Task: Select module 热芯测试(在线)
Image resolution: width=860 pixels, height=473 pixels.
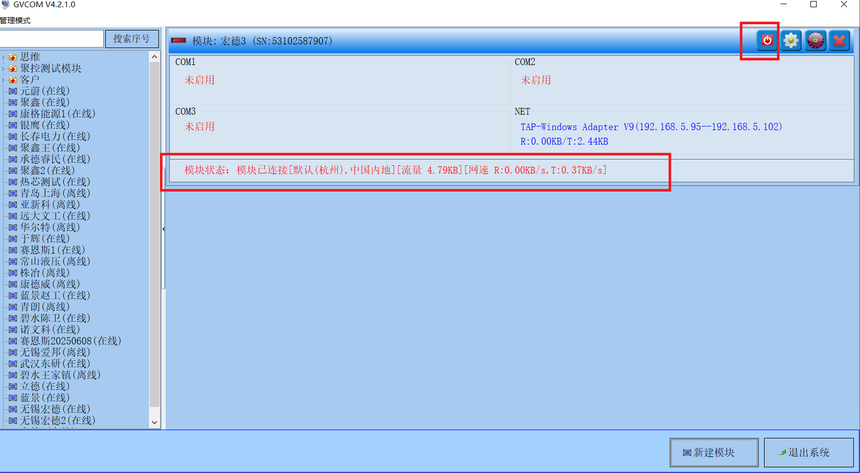Action: click(x=55, y=182)
